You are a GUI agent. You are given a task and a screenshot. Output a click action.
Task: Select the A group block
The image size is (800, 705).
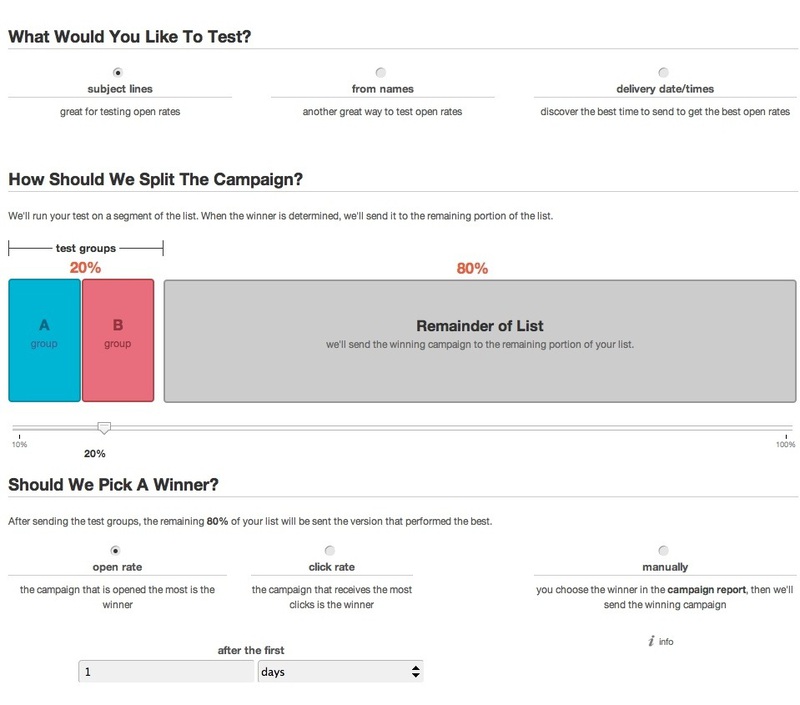tap(43, 340)
